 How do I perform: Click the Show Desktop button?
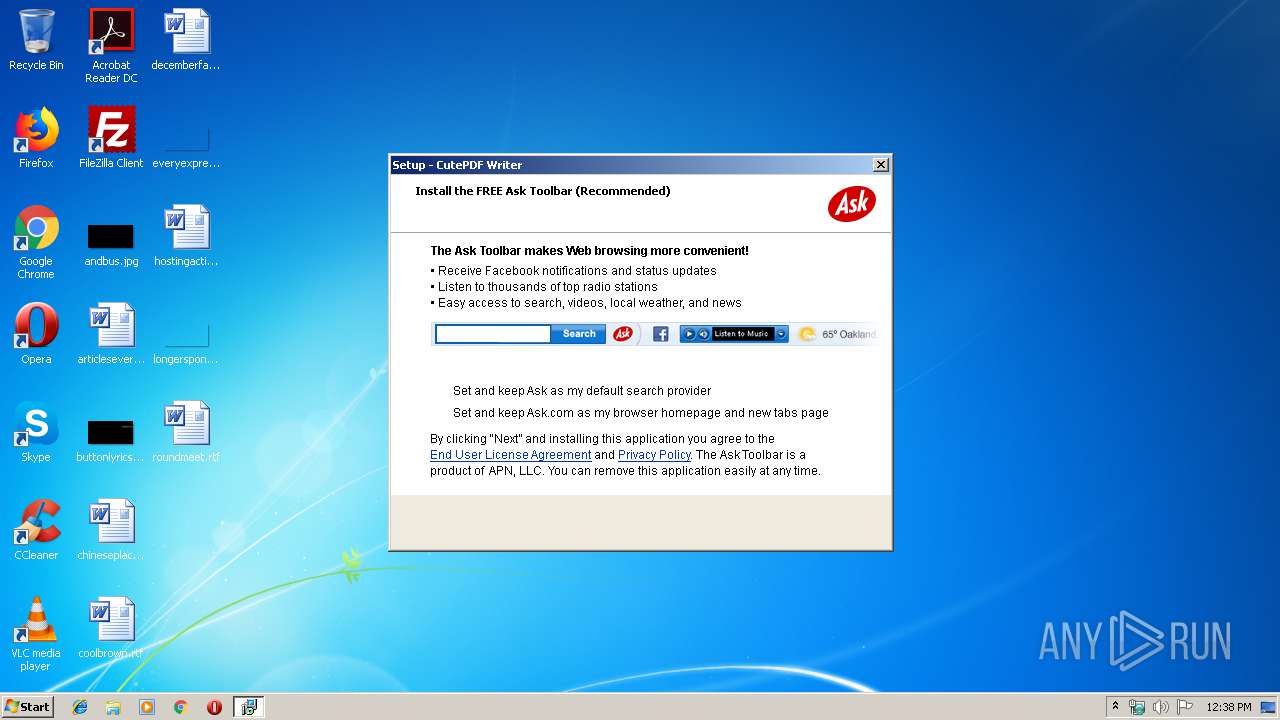(x=1270, y=707)
